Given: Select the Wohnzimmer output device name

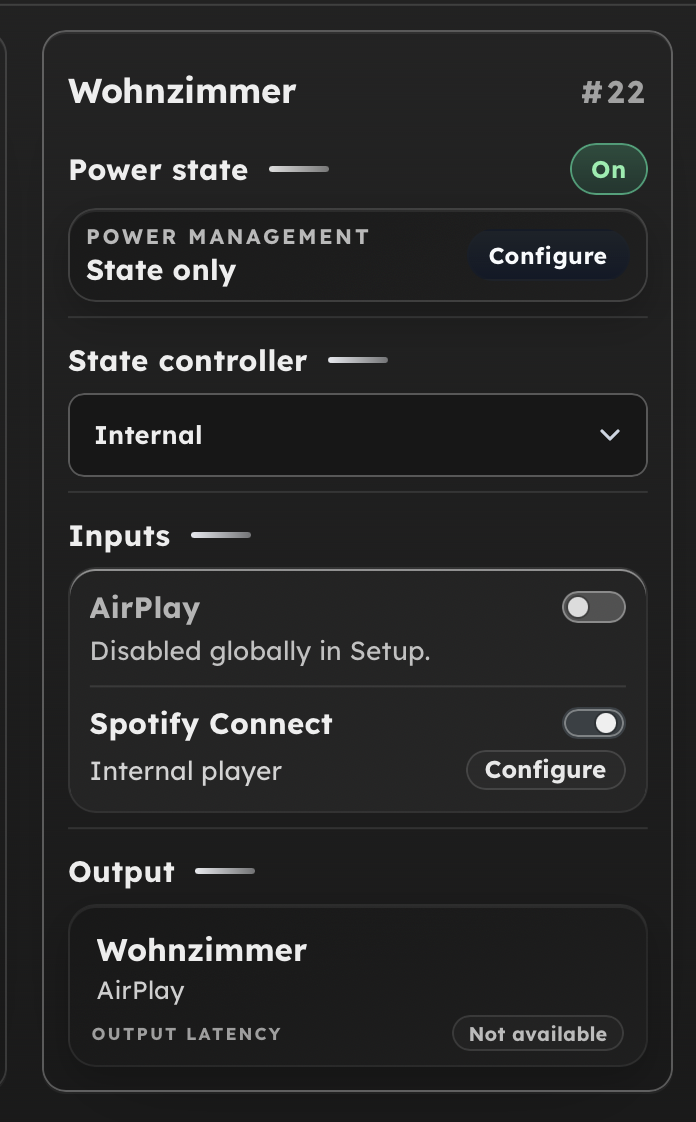Looking at the screenshot, I should point(201,950).
